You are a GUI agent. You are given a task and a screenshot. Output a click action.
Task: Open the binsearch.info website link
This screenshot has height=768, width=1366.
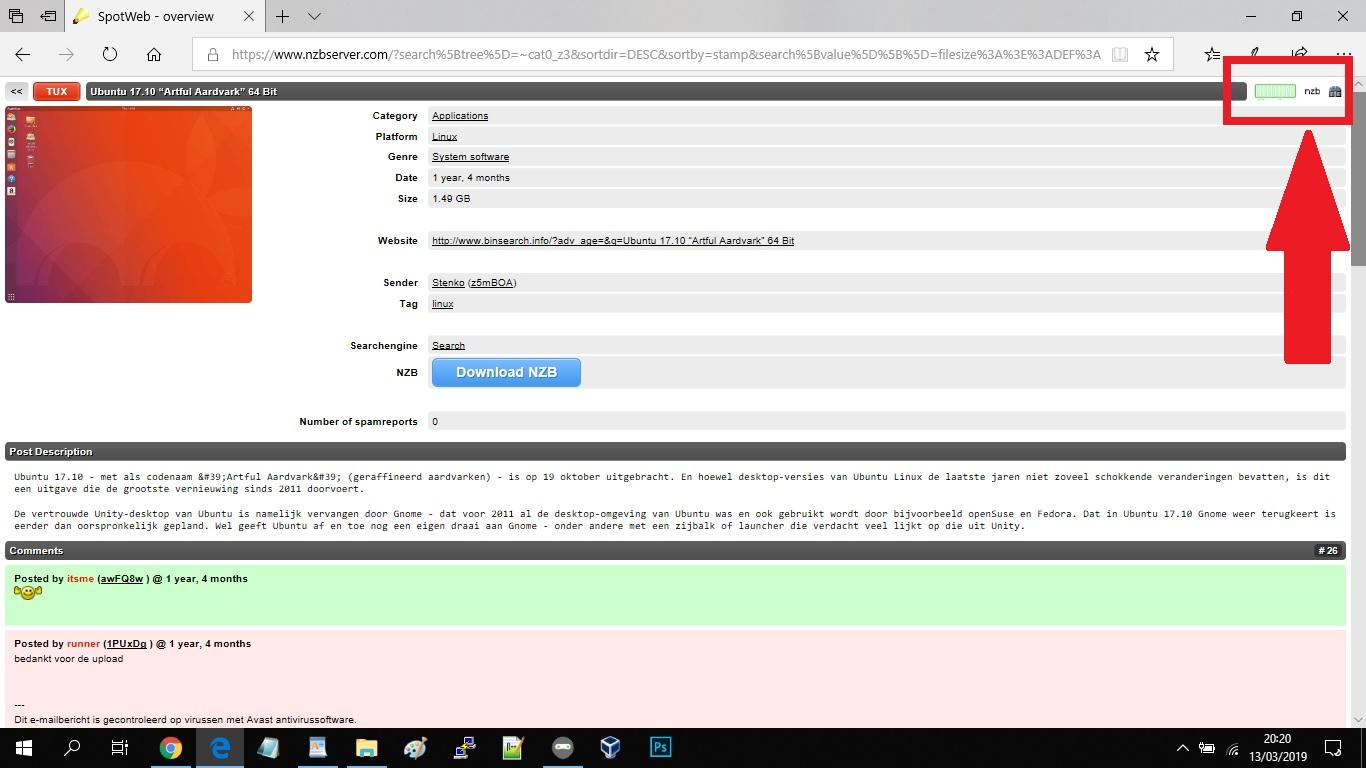tap(613, 241)
